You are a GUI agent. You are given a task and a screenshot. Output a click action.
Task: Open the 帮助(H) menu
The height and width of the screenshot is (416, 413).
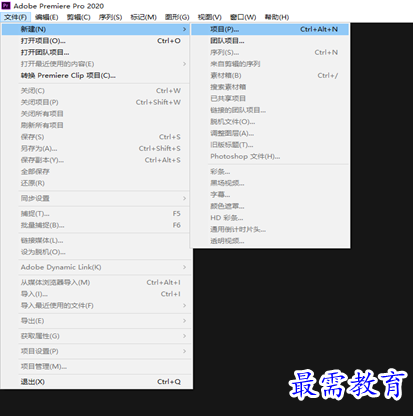pos(276,17)
